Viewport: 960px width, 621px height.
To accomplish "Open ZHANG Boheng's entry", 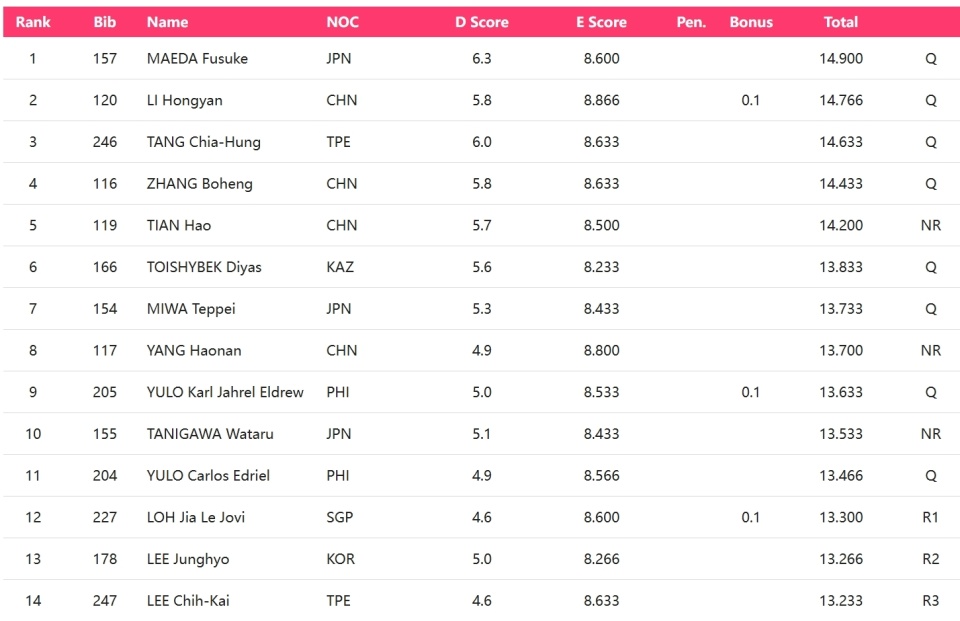I will (x=200, y=184).
